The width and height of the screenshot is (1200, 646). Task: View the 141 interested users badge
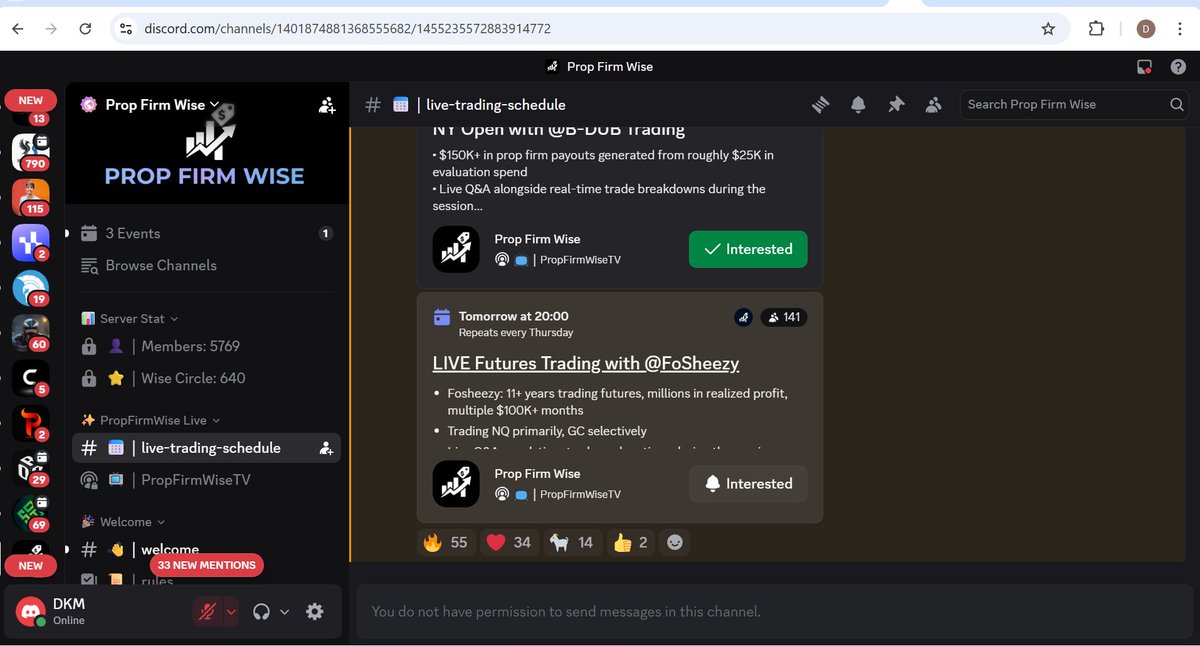click(783, 317)
